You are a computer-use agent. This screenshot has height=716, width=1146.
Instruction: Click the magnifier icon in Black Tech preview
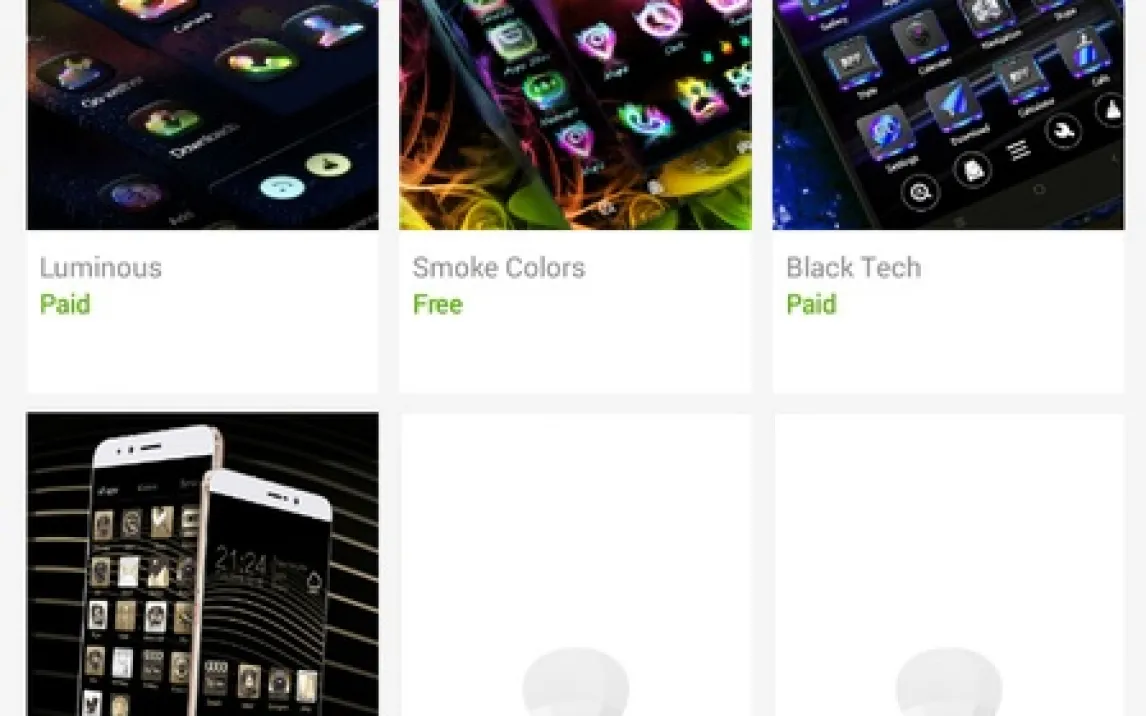pyautogui.click(x=920, y=192)
